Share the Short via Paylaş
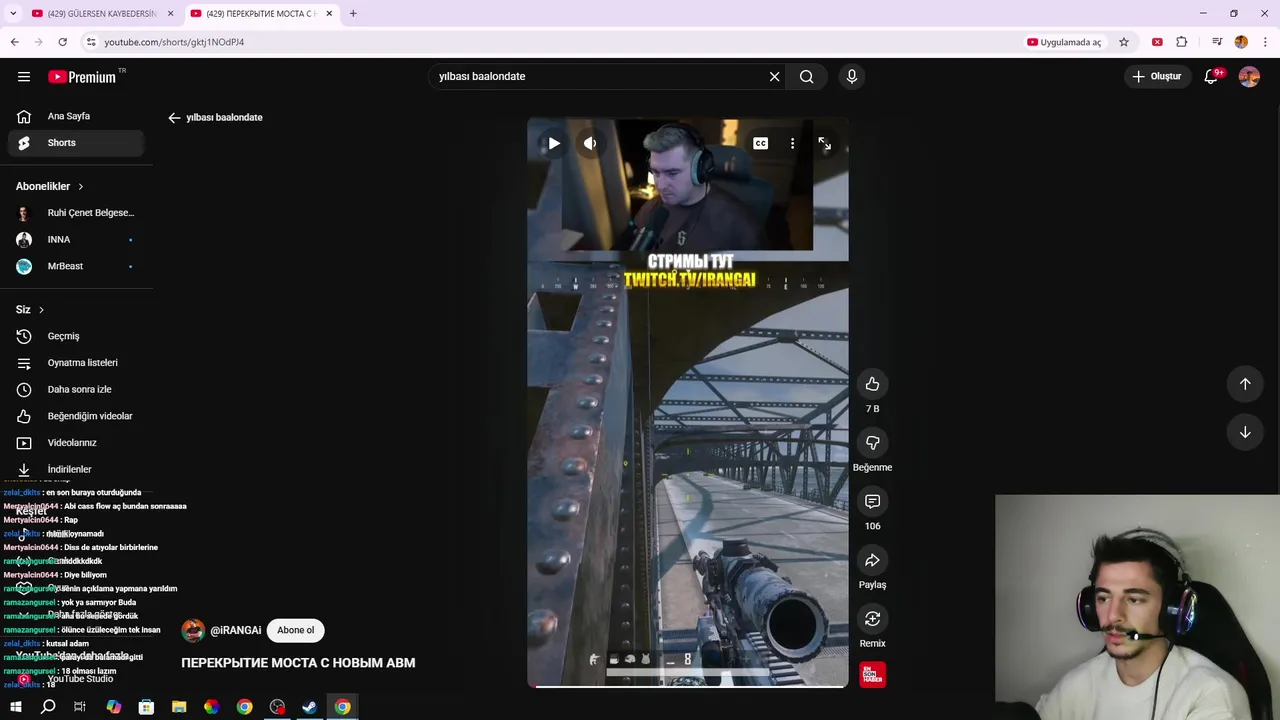 pos(872,560)
